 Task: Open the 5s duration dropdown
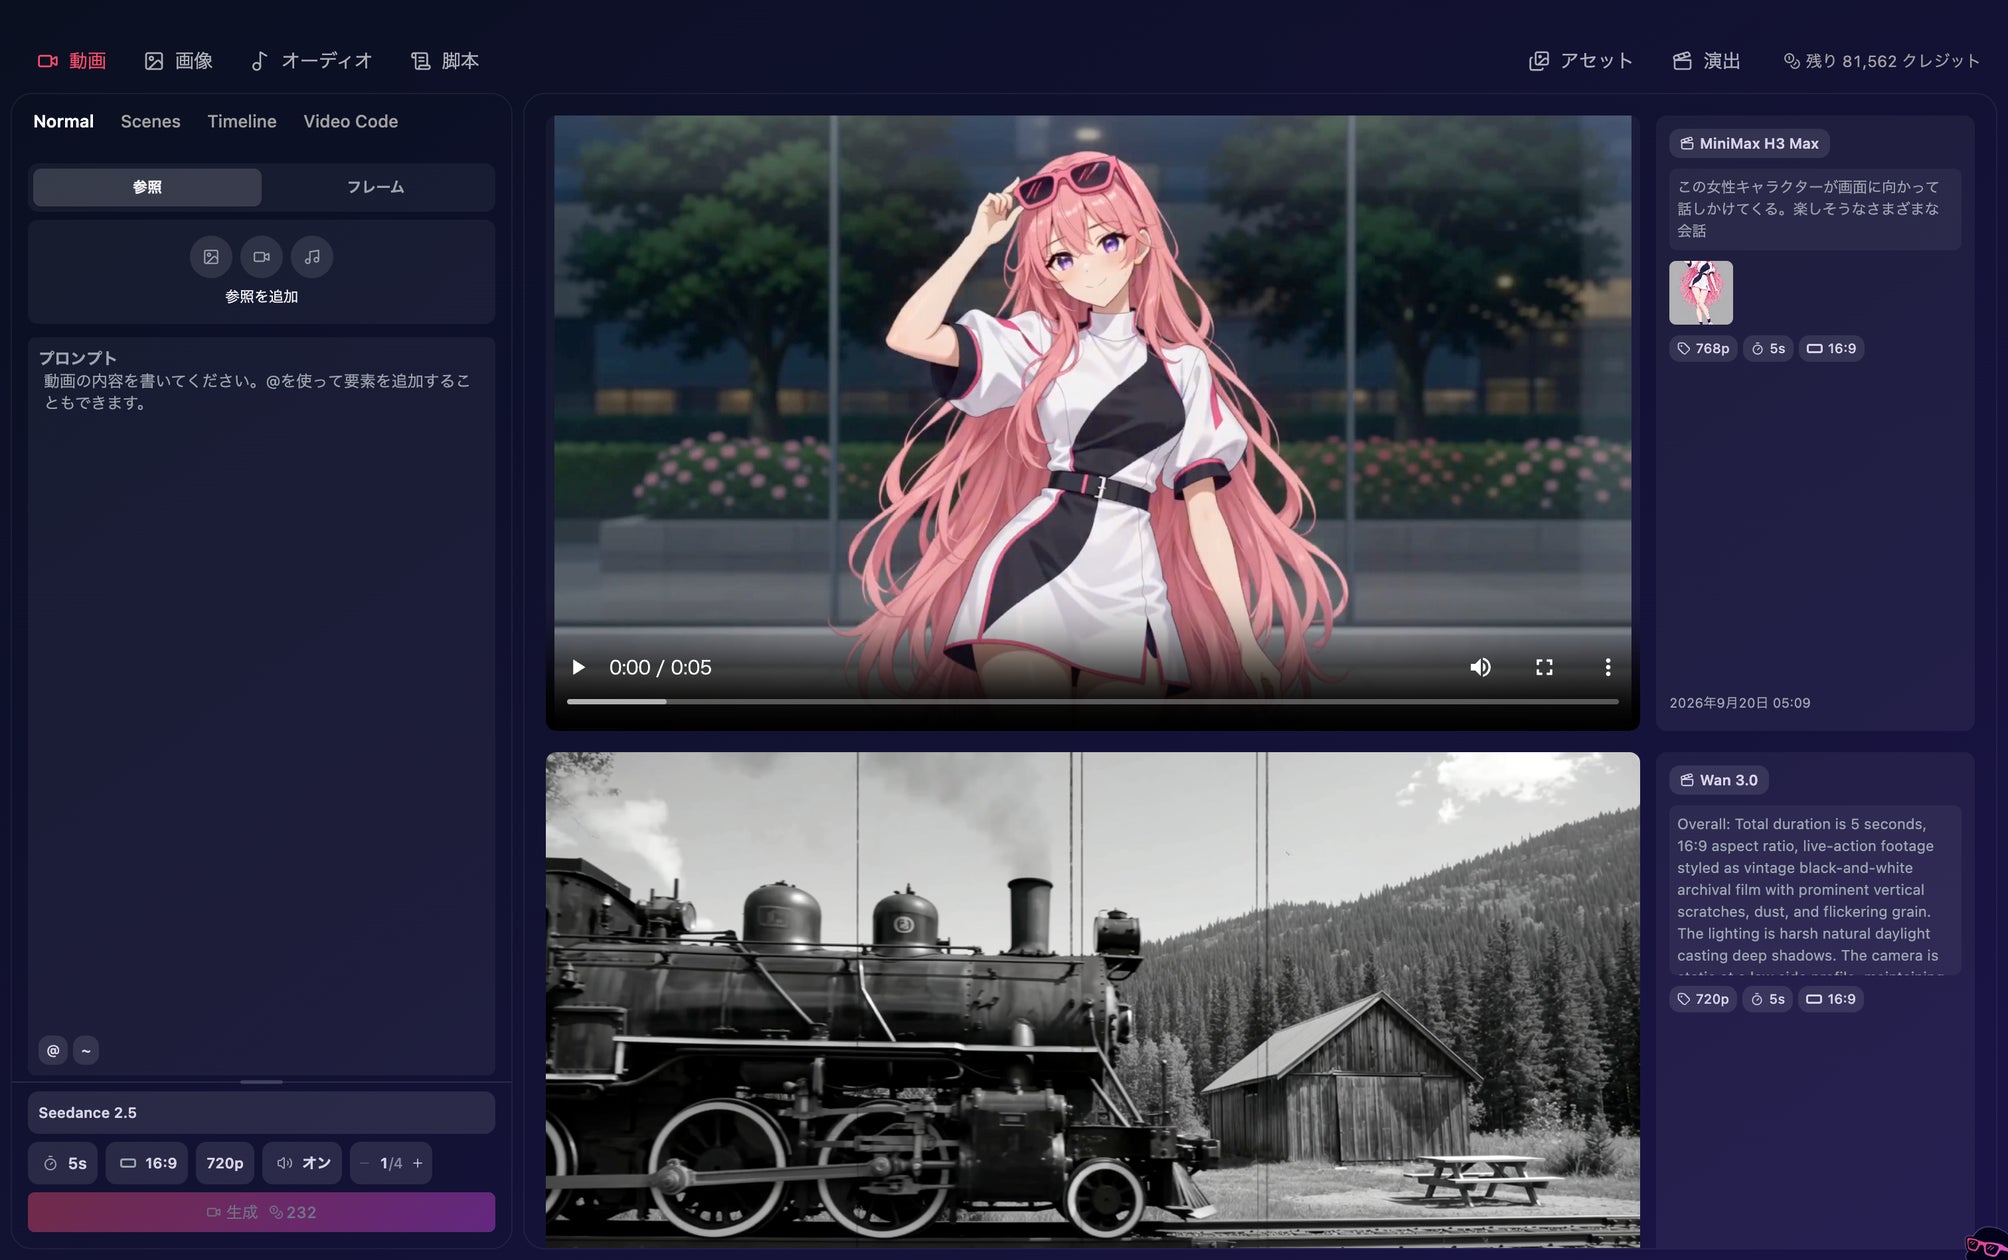(63, 1163)
